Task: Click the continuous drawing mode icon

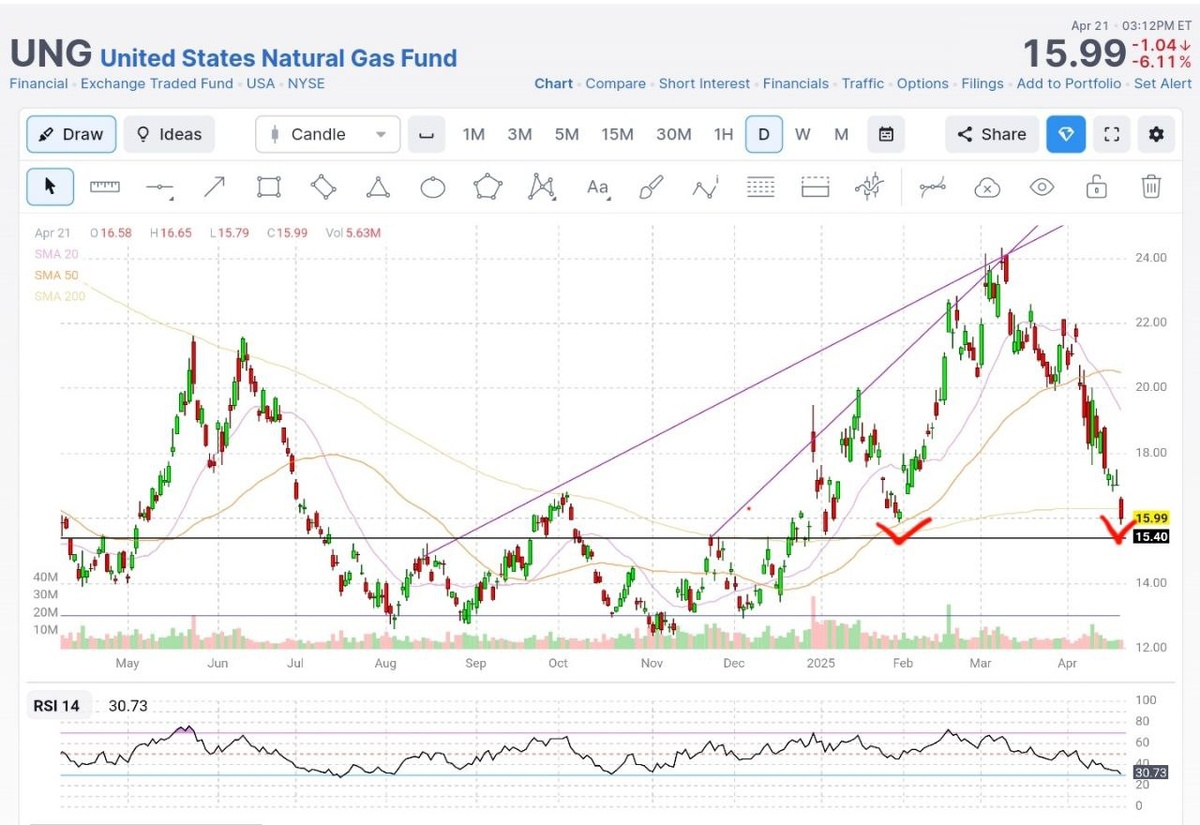Action: tap(933, 186)
